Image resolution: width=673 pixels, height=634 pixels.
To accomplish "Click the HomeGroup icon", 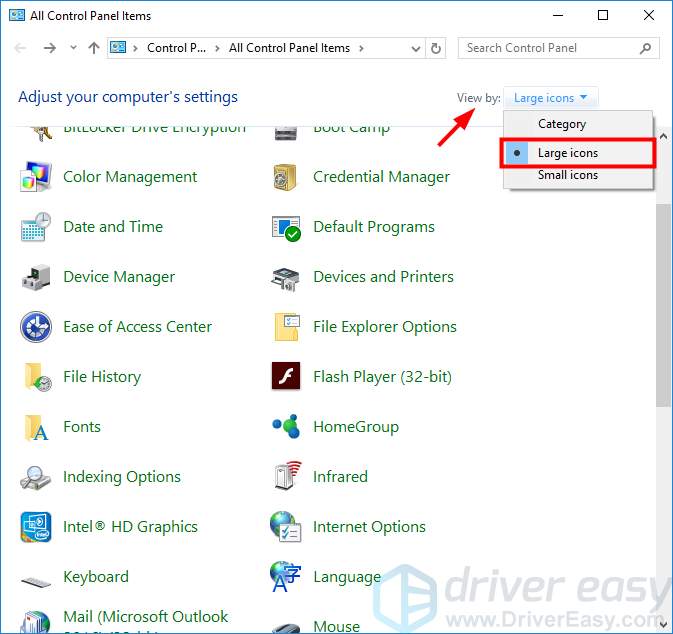I will [x=286, y=427].
